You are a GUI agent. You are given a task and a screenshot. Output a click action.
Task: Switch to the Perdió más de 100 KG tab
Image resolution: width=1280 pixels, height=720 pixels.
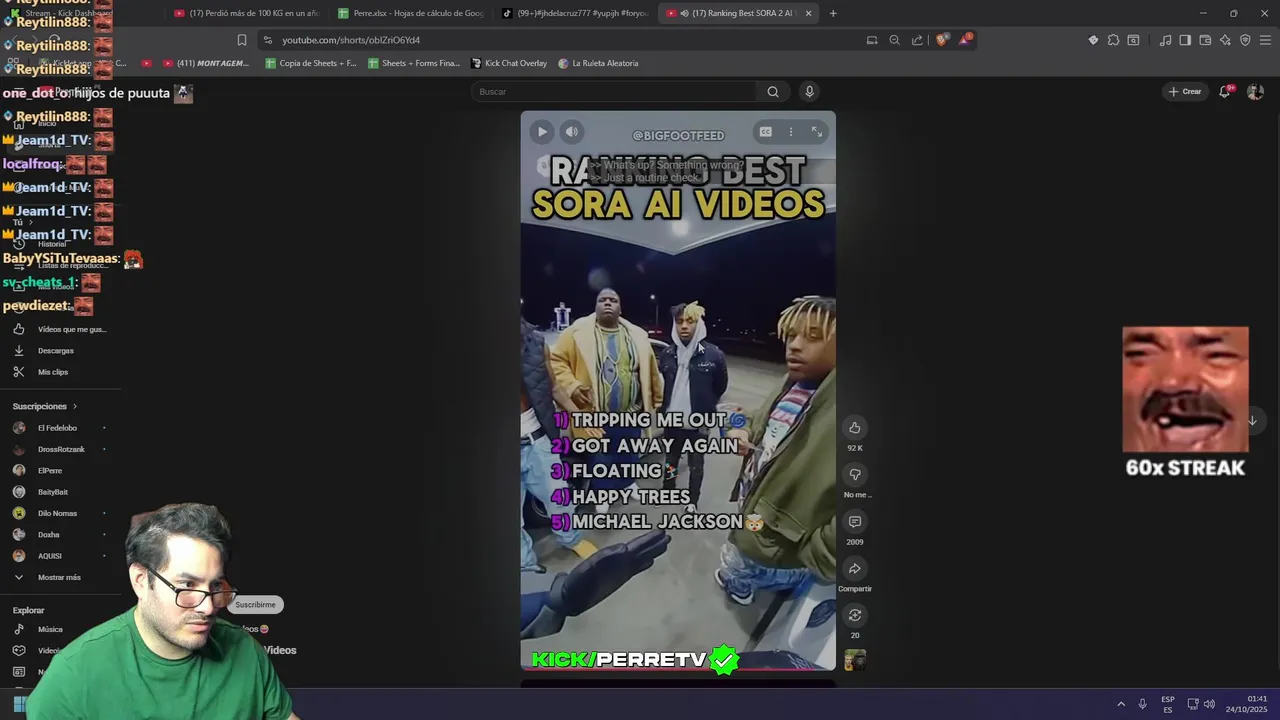245,13
